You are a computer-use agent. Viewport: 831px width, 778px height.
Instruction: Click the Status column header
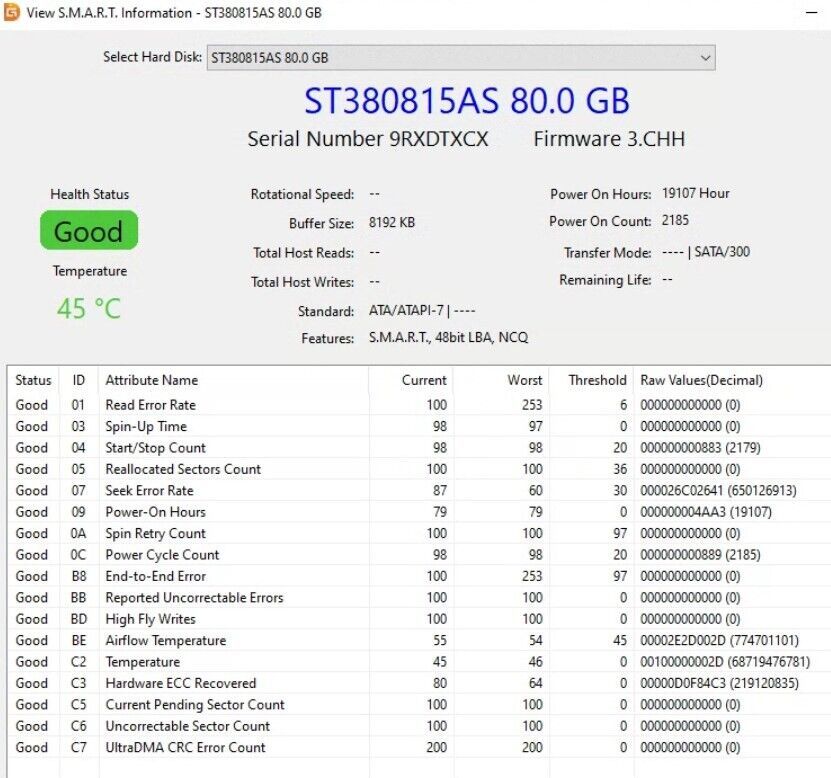click(x=33, y=380)
